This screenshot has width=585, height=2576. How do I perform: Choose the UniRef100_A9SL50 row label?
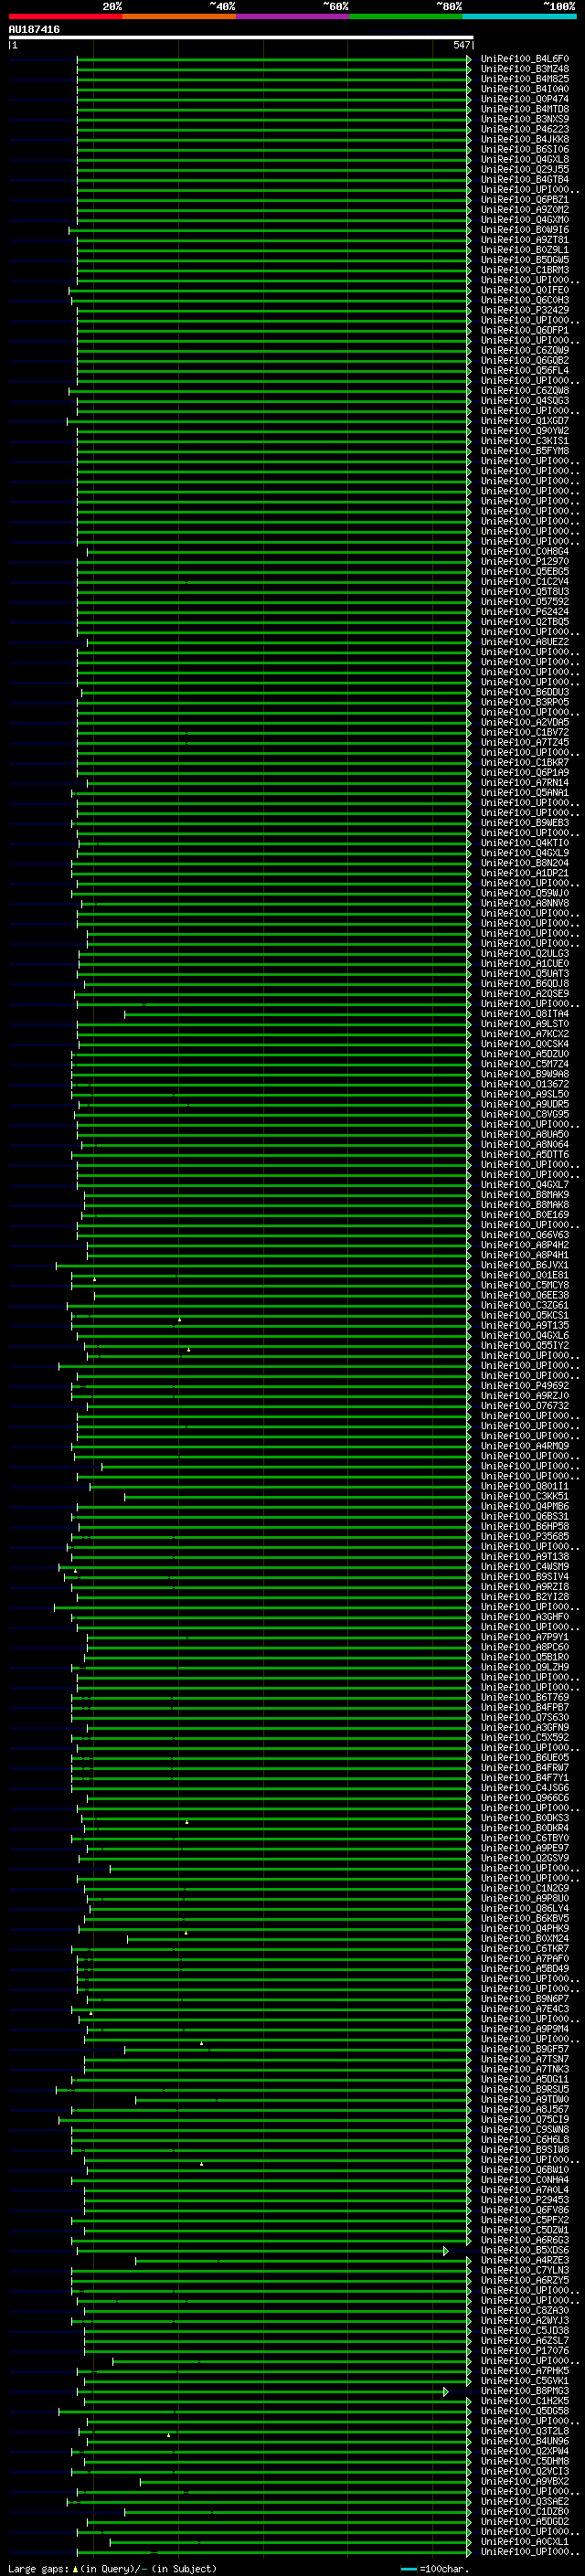524,1094
